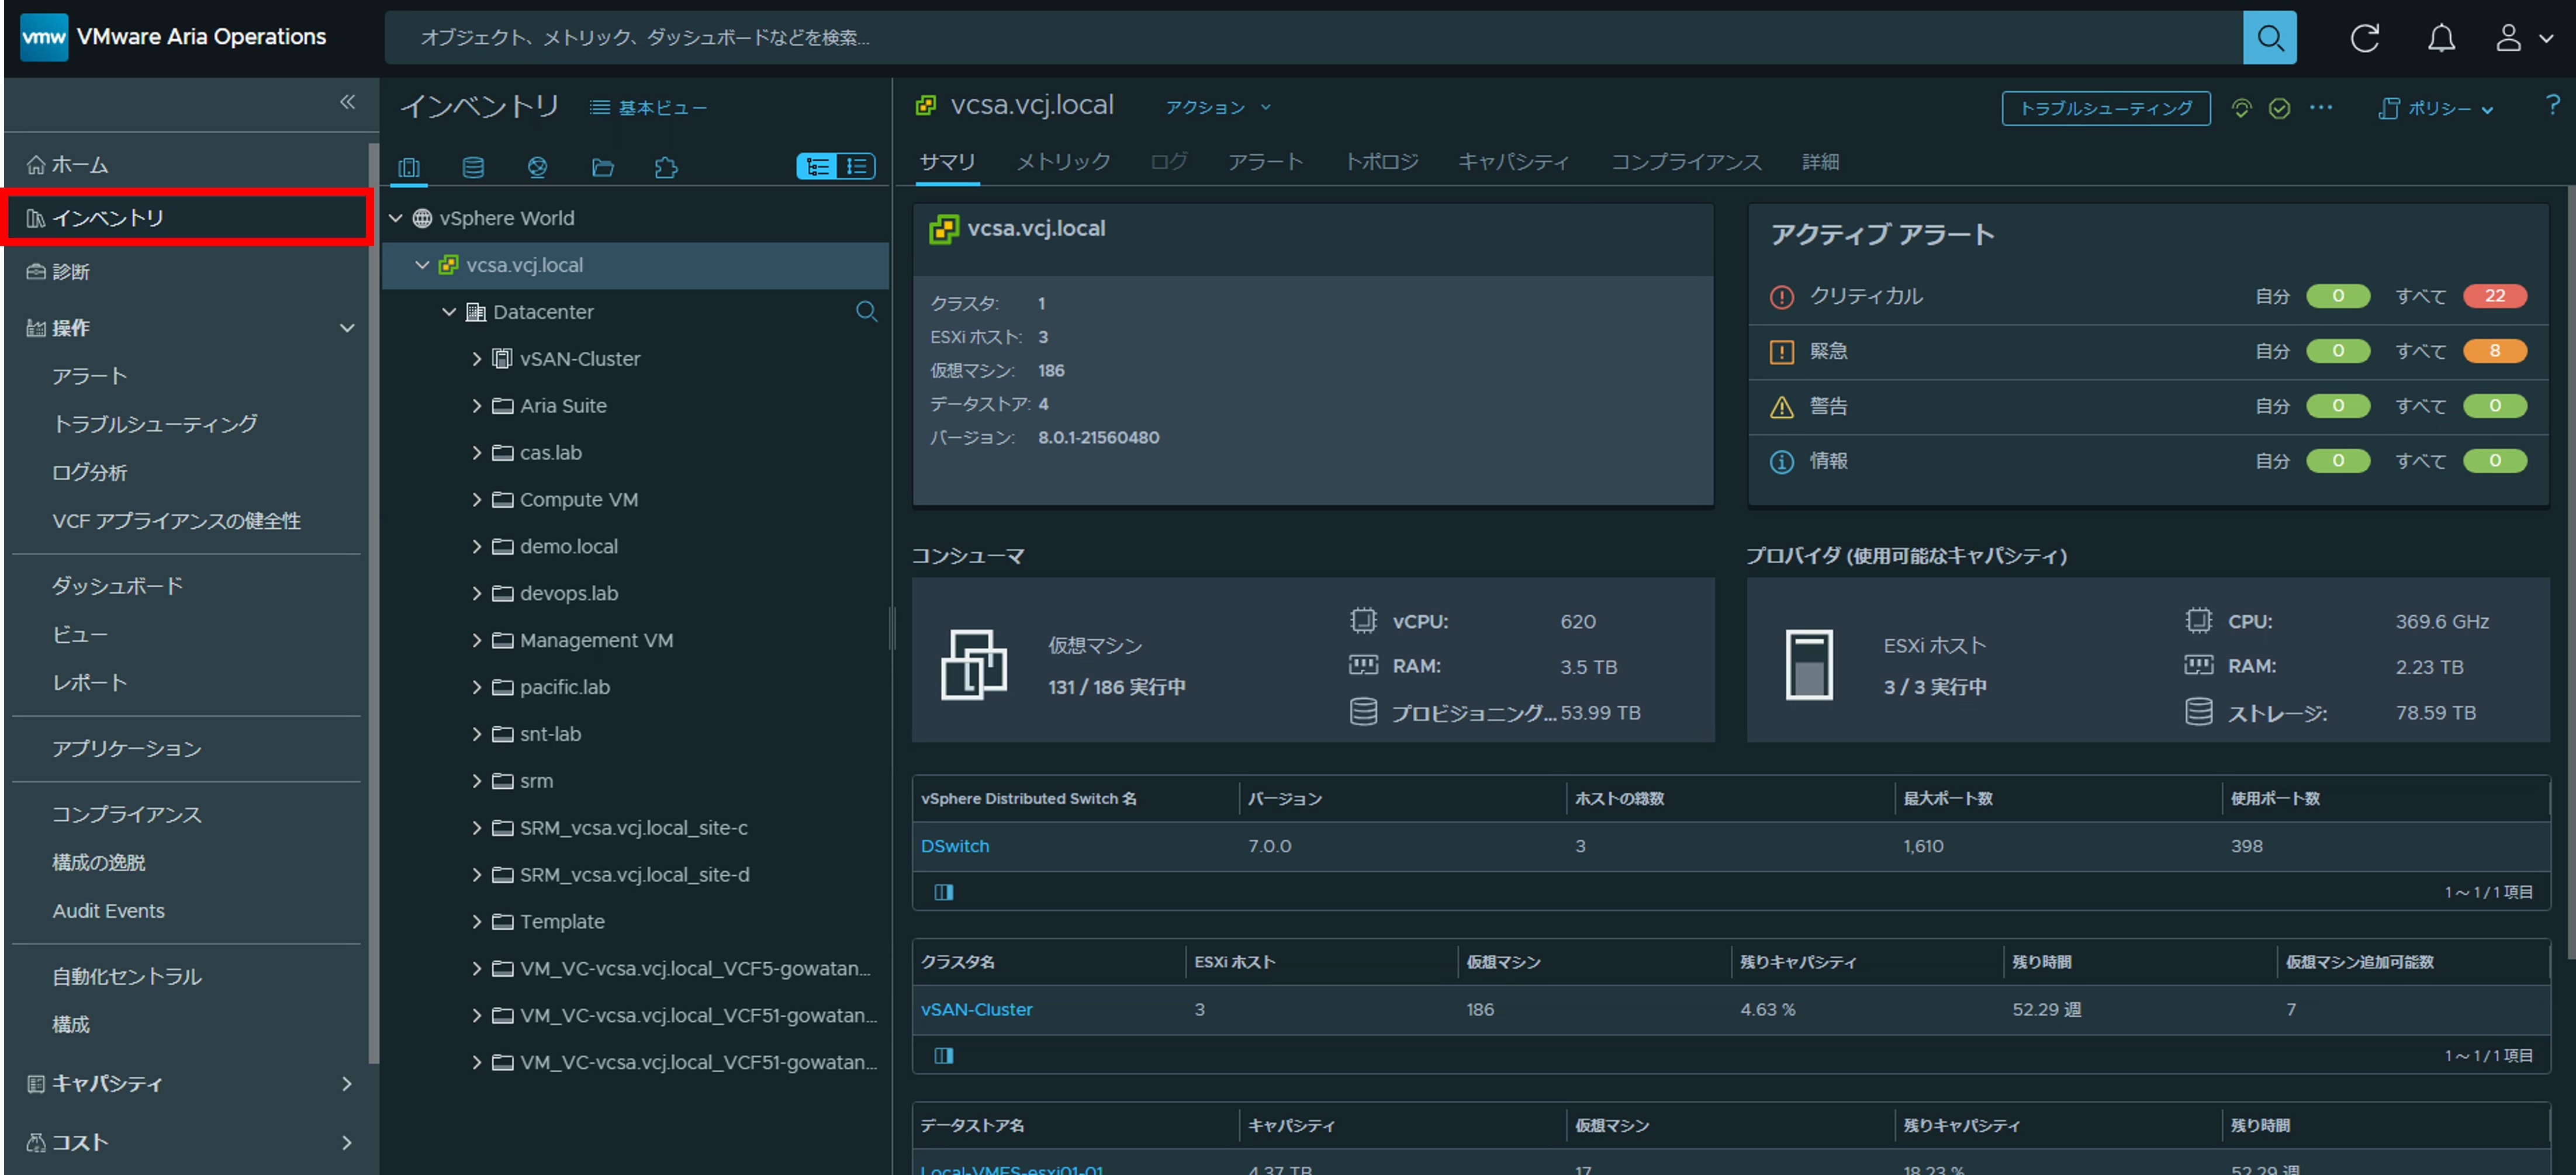2576x1175 pixels.
Task: Select the datastore inventory icon
Action: (473, 167)
